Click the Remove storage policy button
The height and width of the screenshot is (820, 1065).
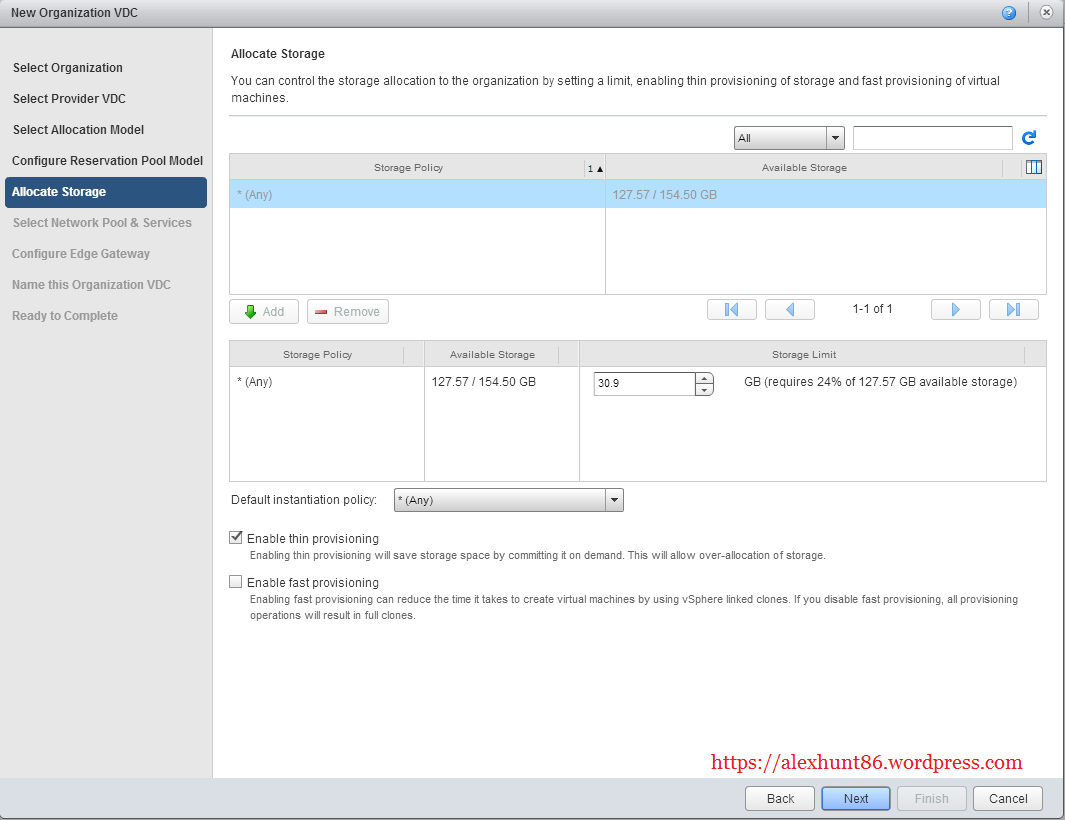347,312
